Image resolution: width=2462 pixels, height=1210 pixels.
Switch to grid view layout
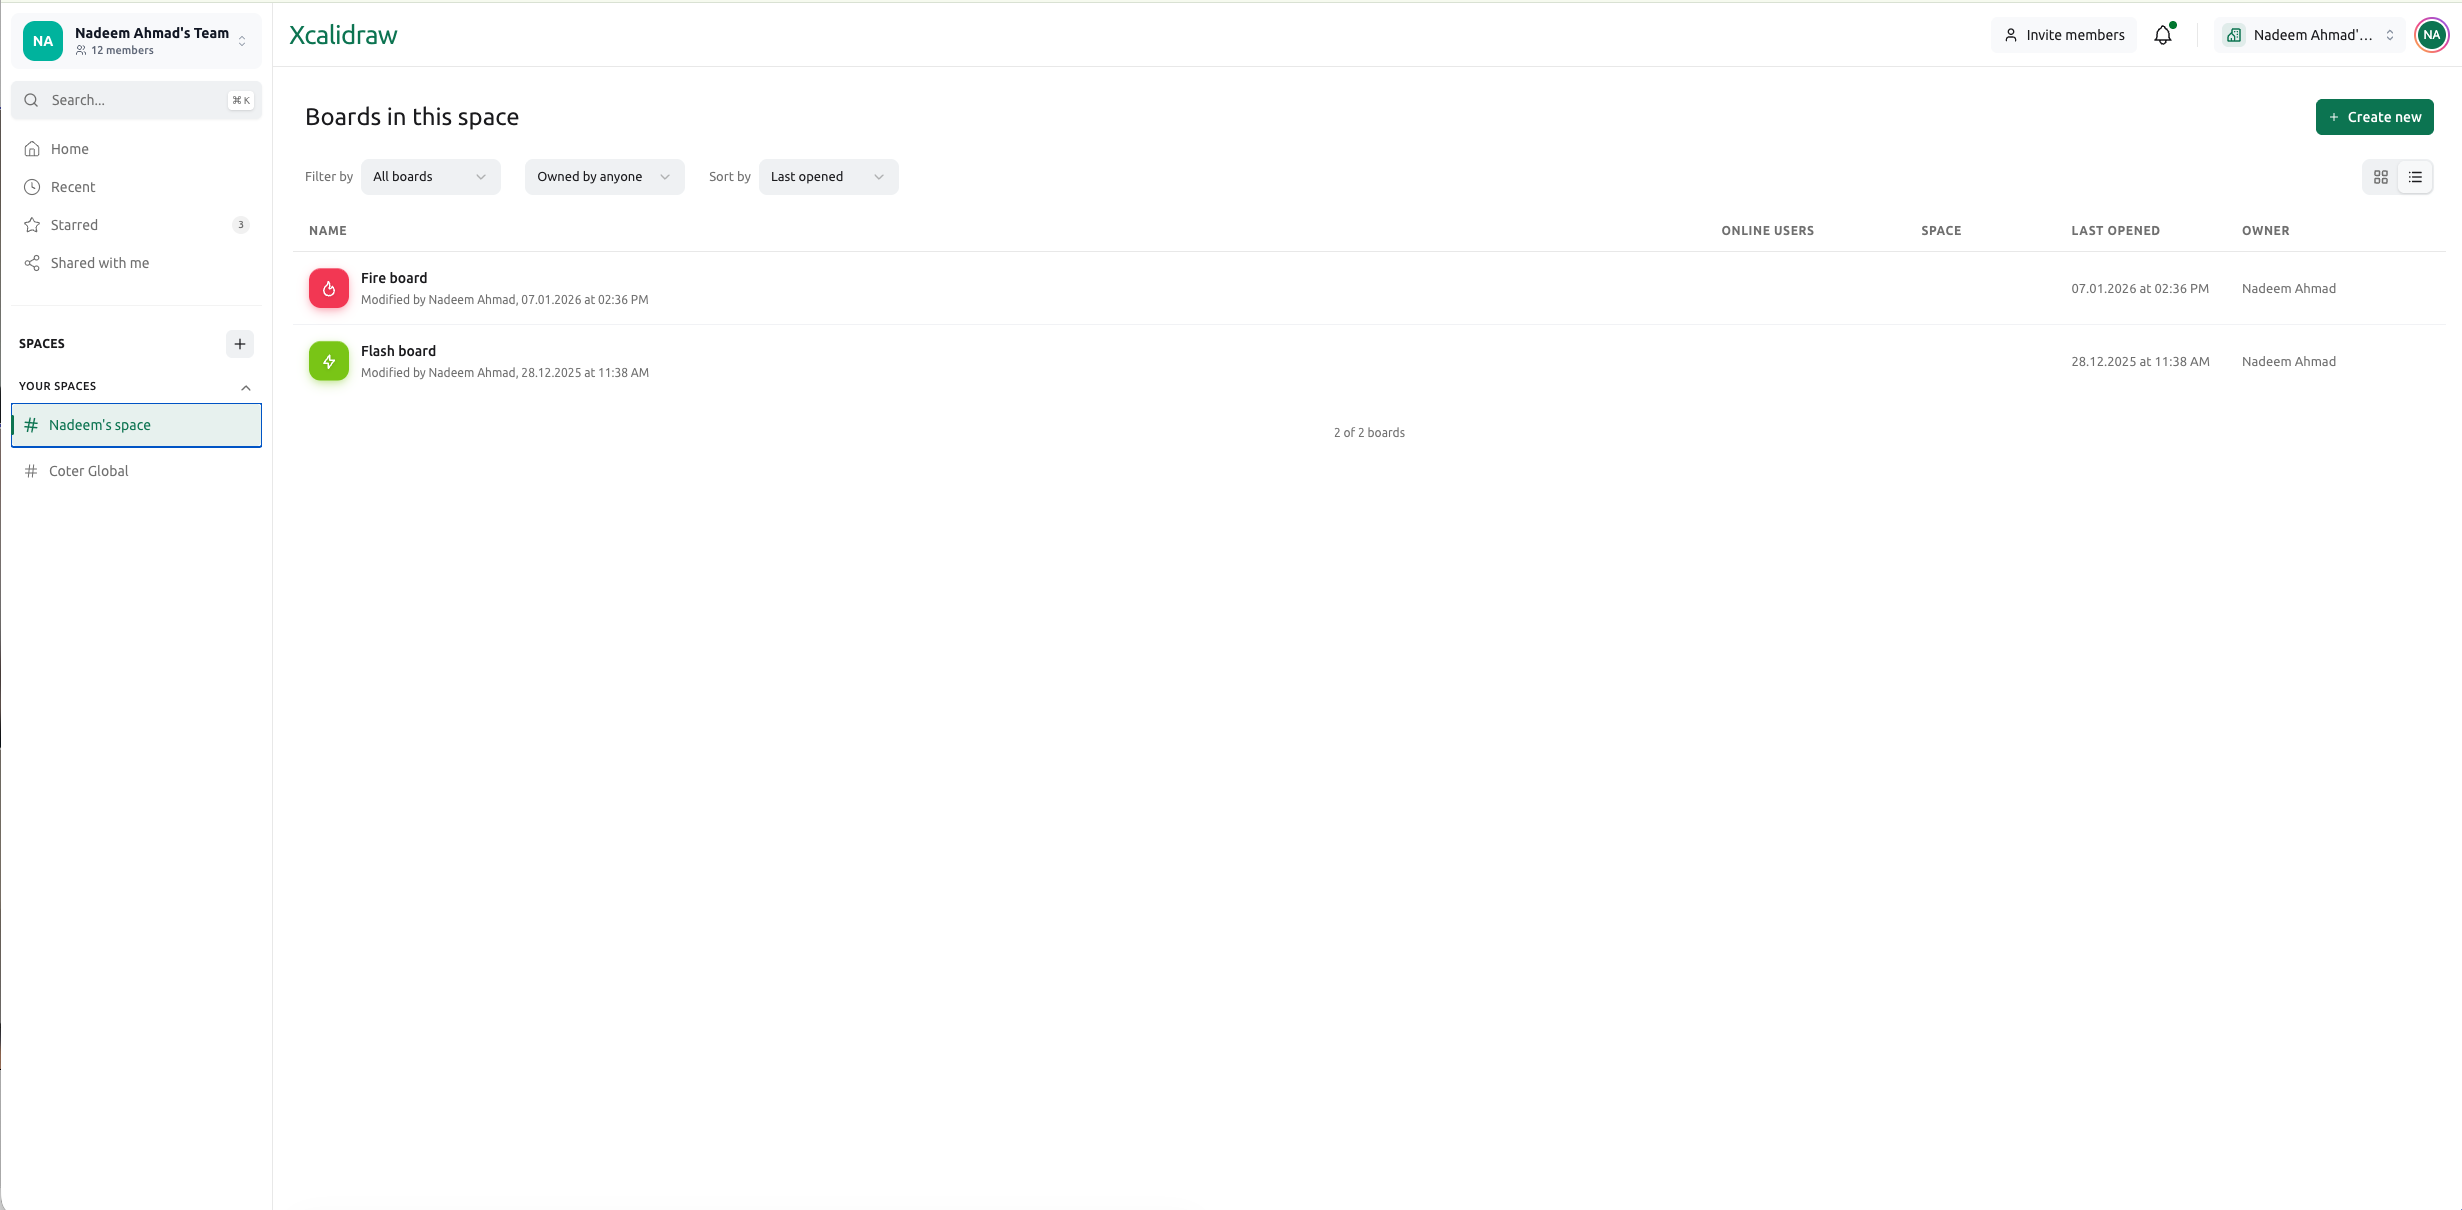(x=2380, y=177)
